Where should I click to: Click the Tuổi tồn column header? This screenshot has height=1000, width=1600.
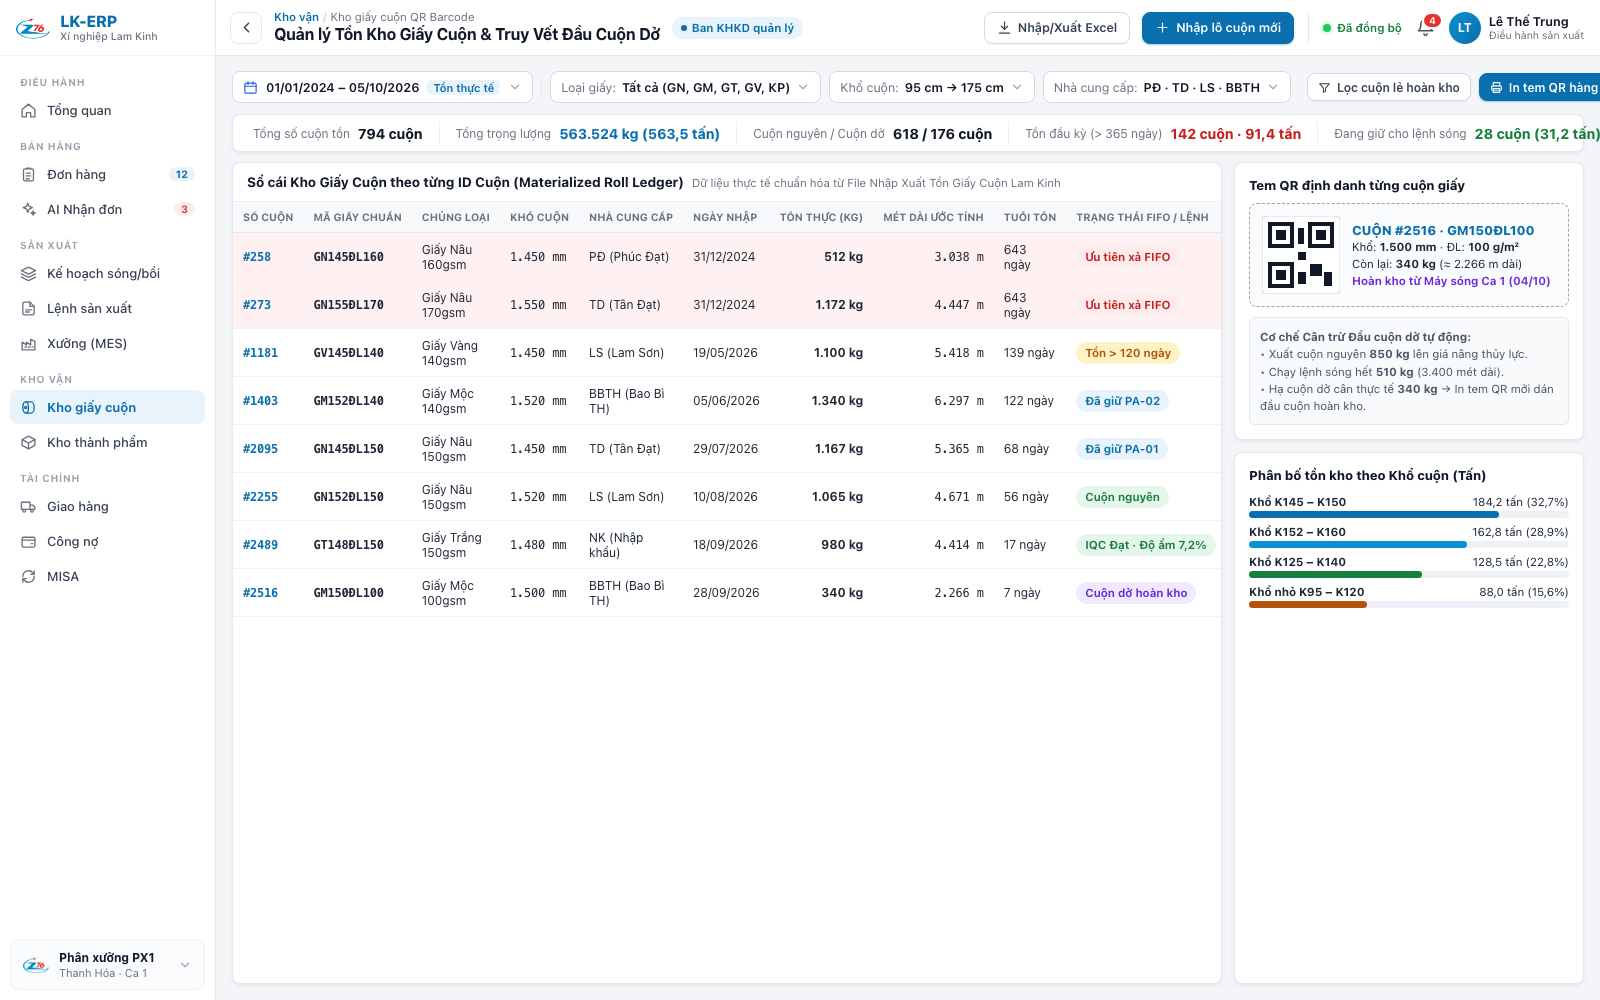(x=1030, y=217)
